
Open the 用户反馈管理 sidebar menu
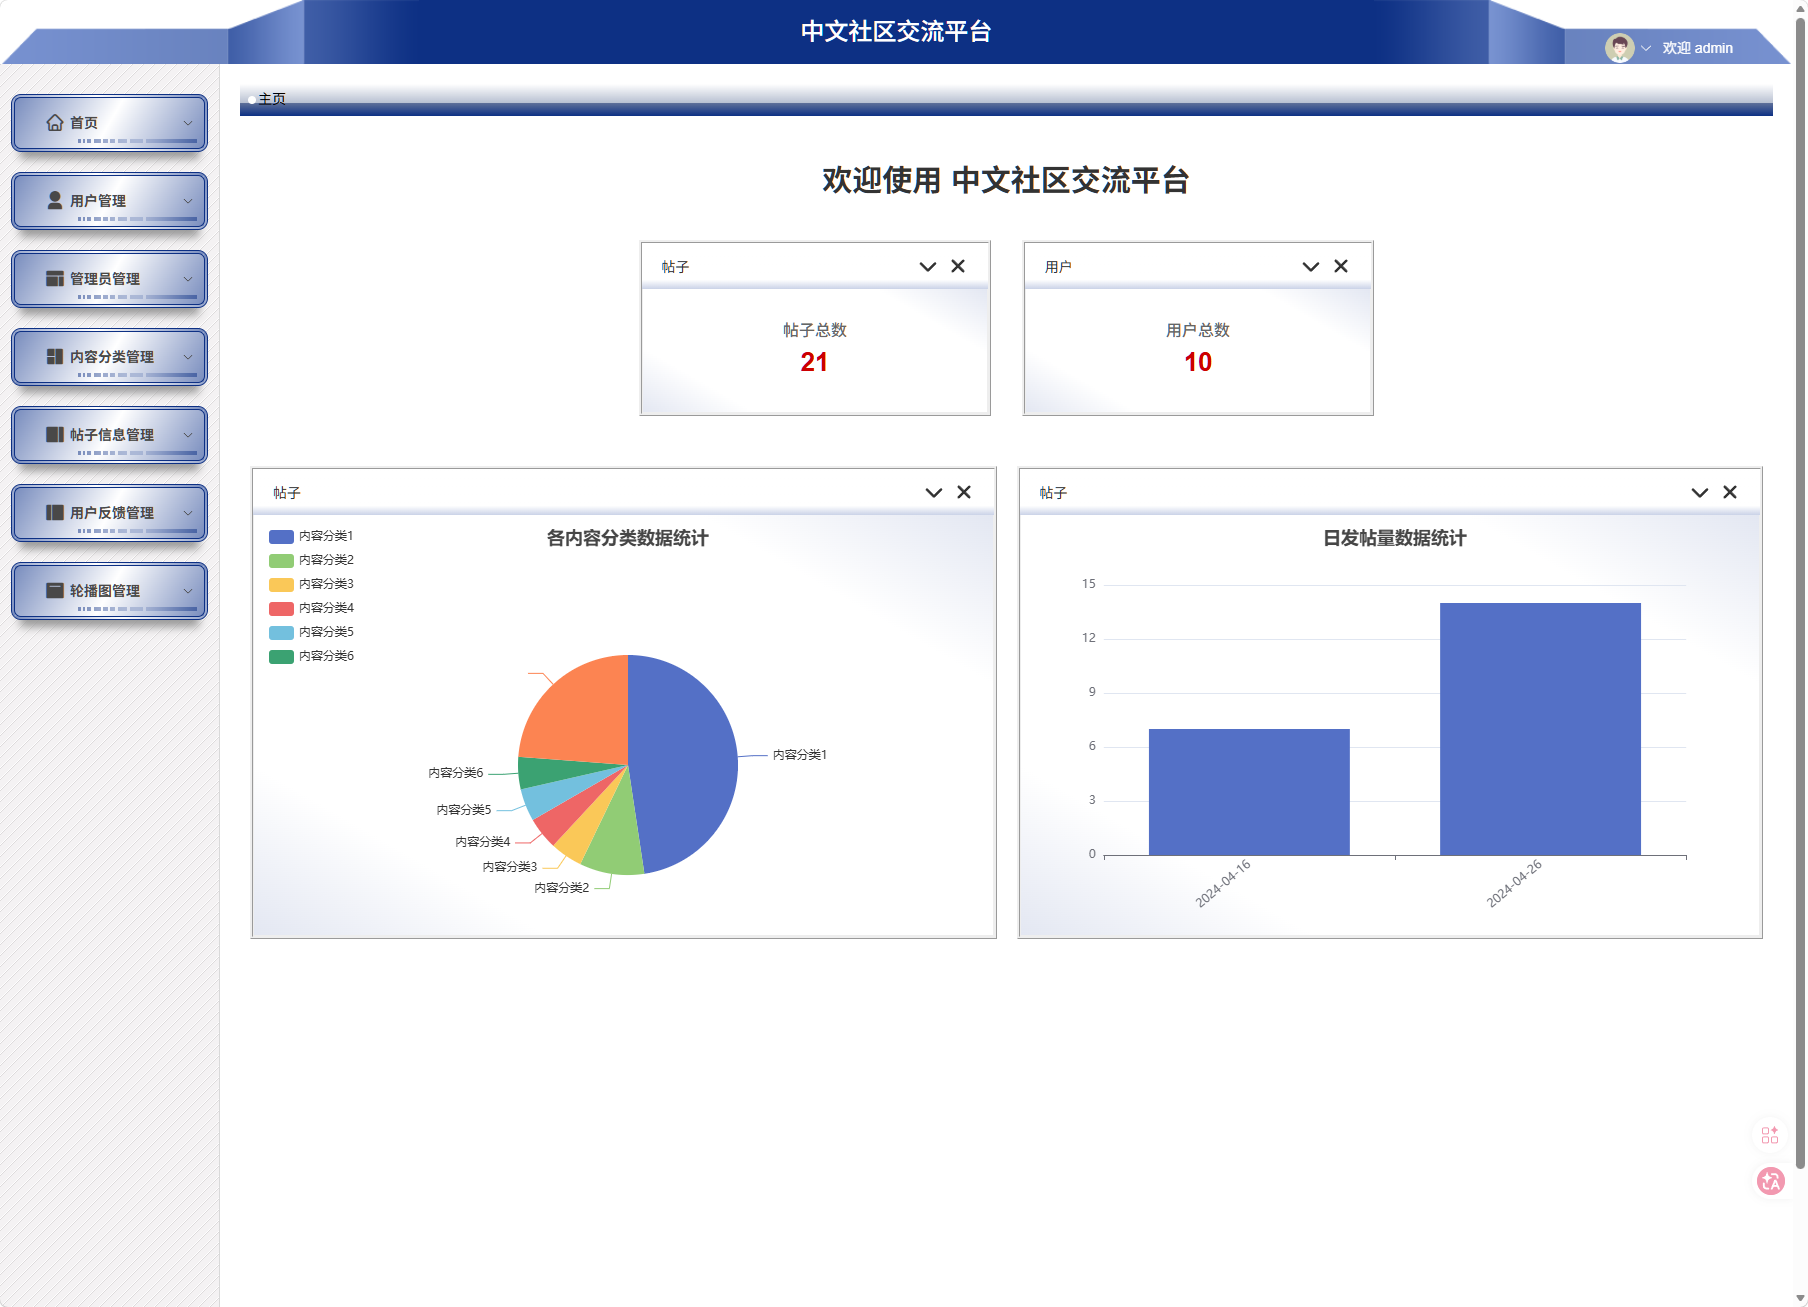tap(109, 513)
